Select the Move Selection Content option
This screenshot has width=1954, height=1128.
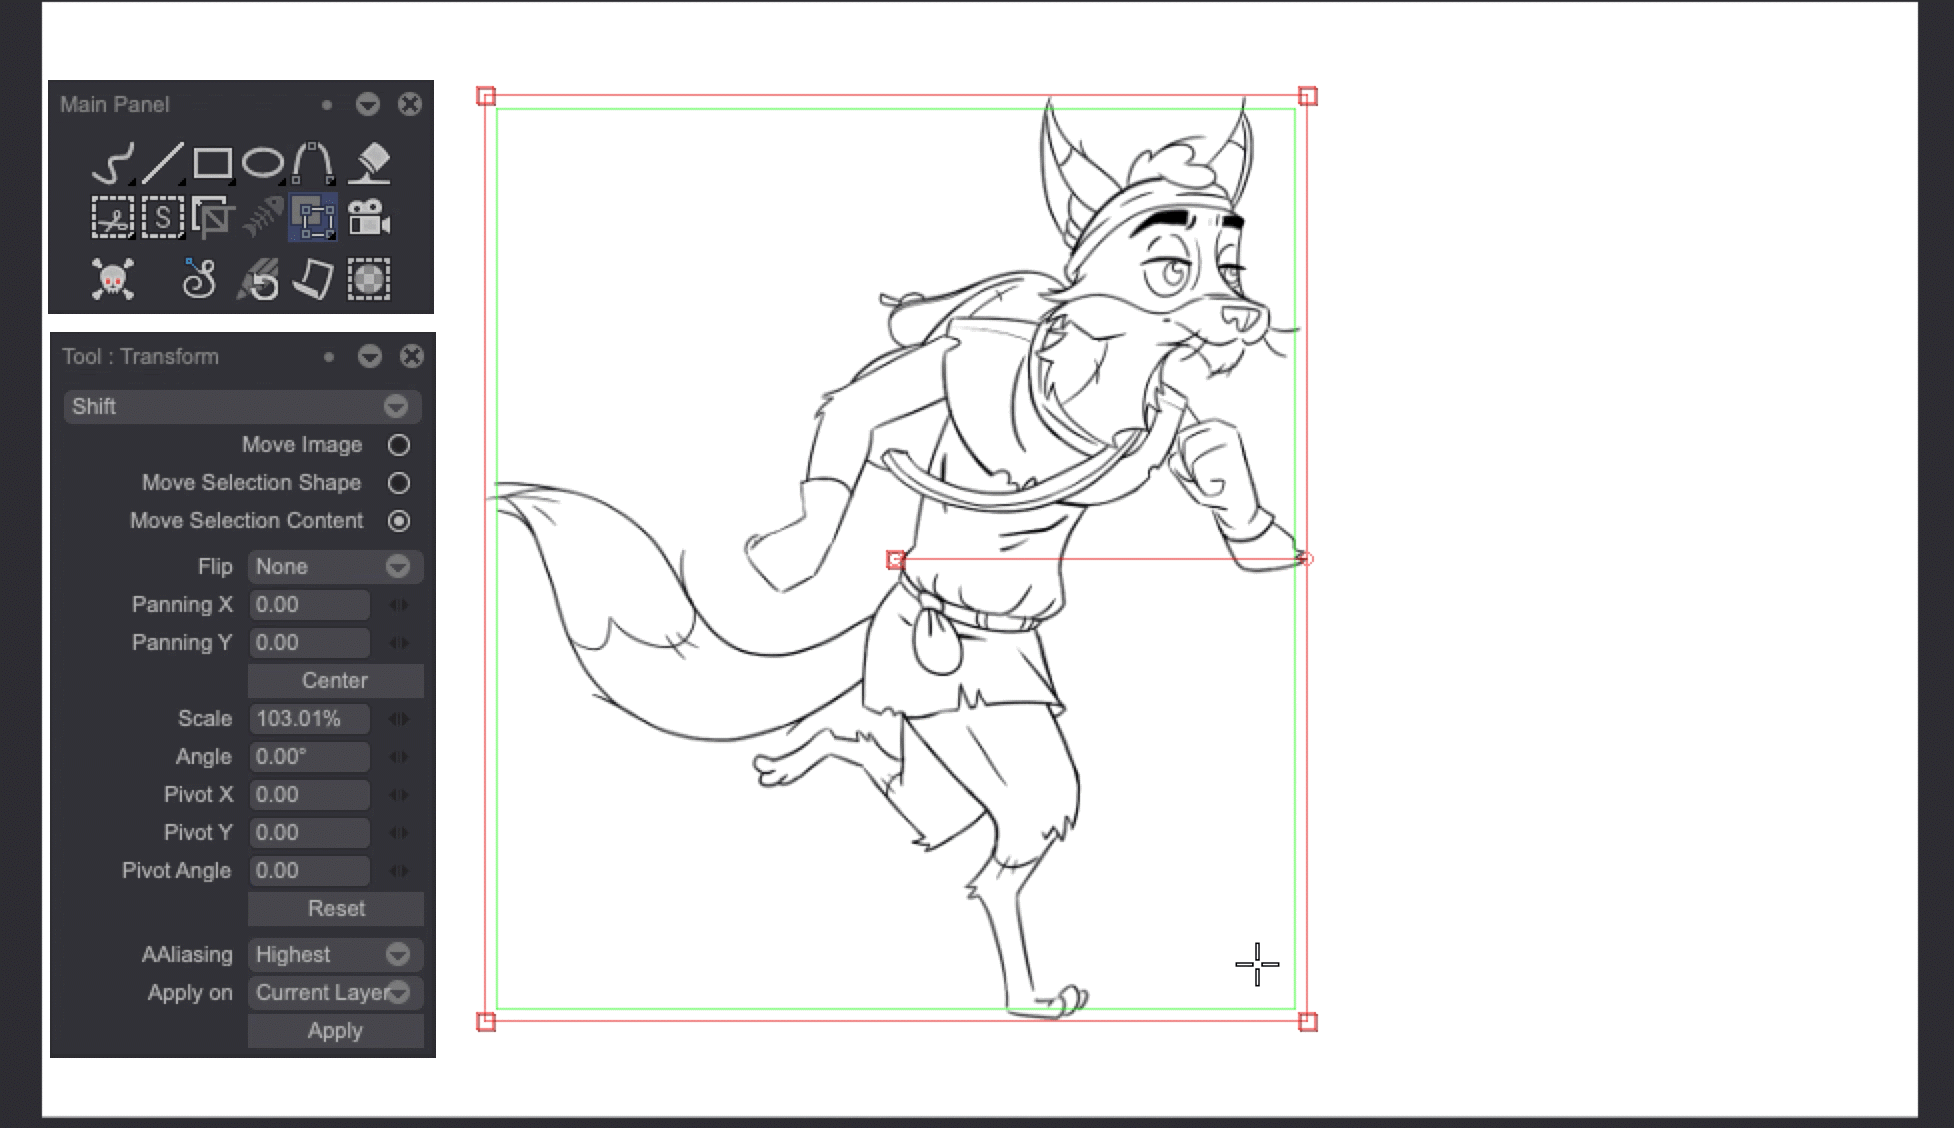[399, 521]
